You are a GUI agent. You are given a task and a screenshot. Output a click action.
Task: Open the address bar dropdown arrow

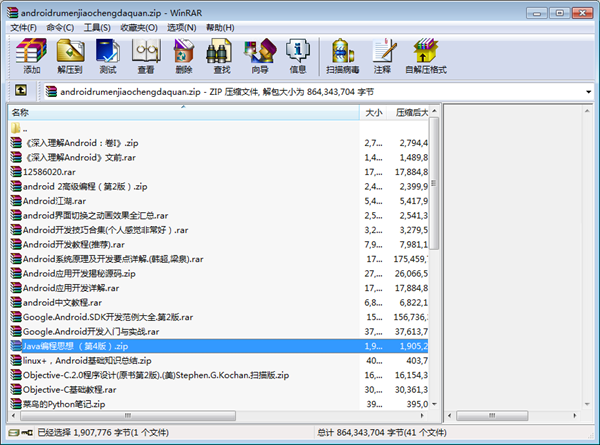coord(588,92)
